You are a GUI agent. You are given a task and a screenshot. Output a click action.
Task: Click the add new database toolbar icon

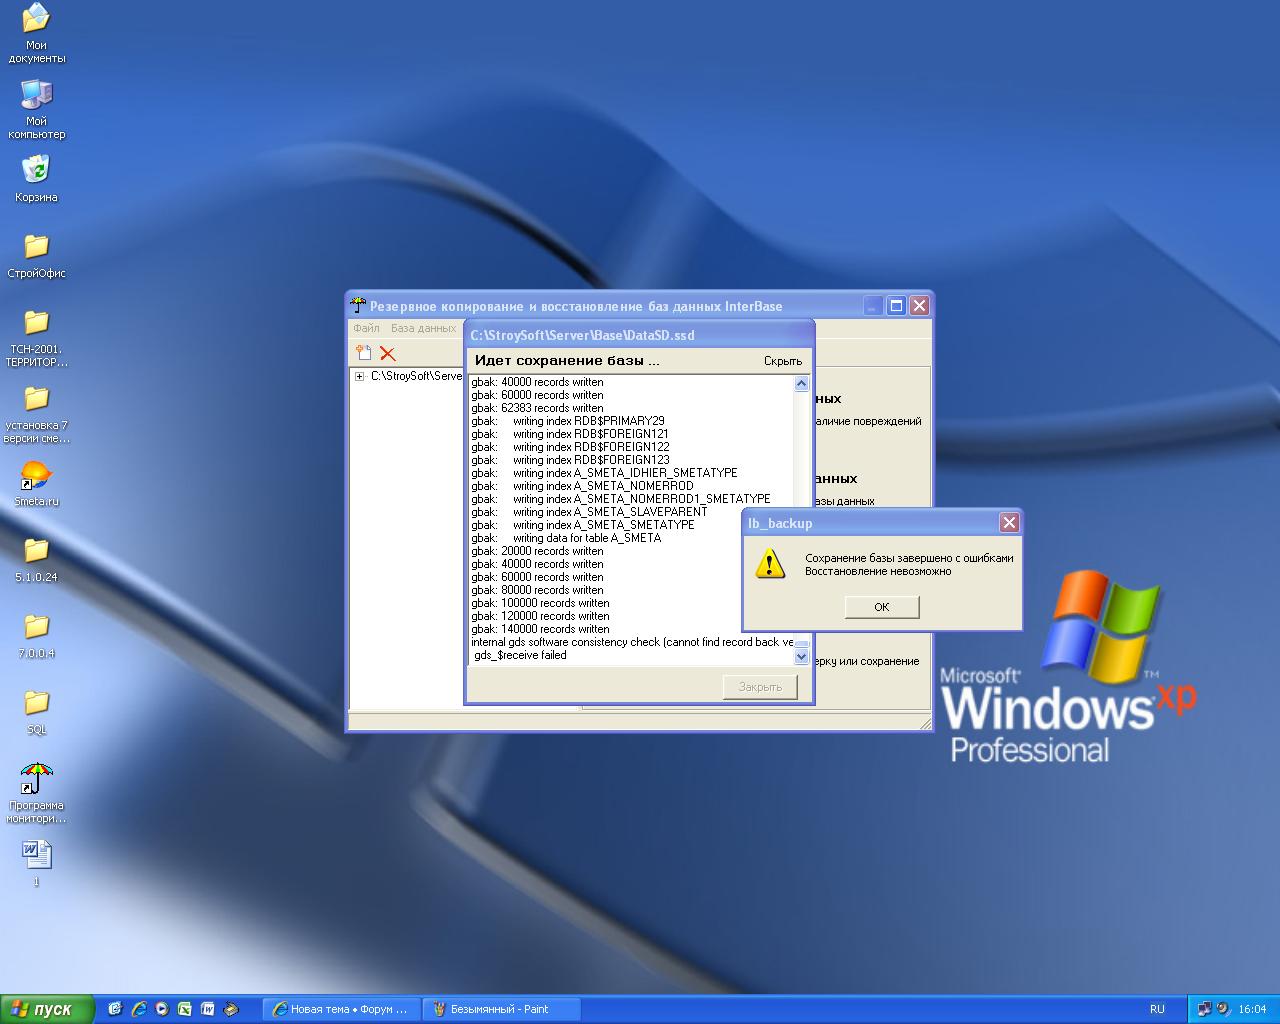(364, 353)
